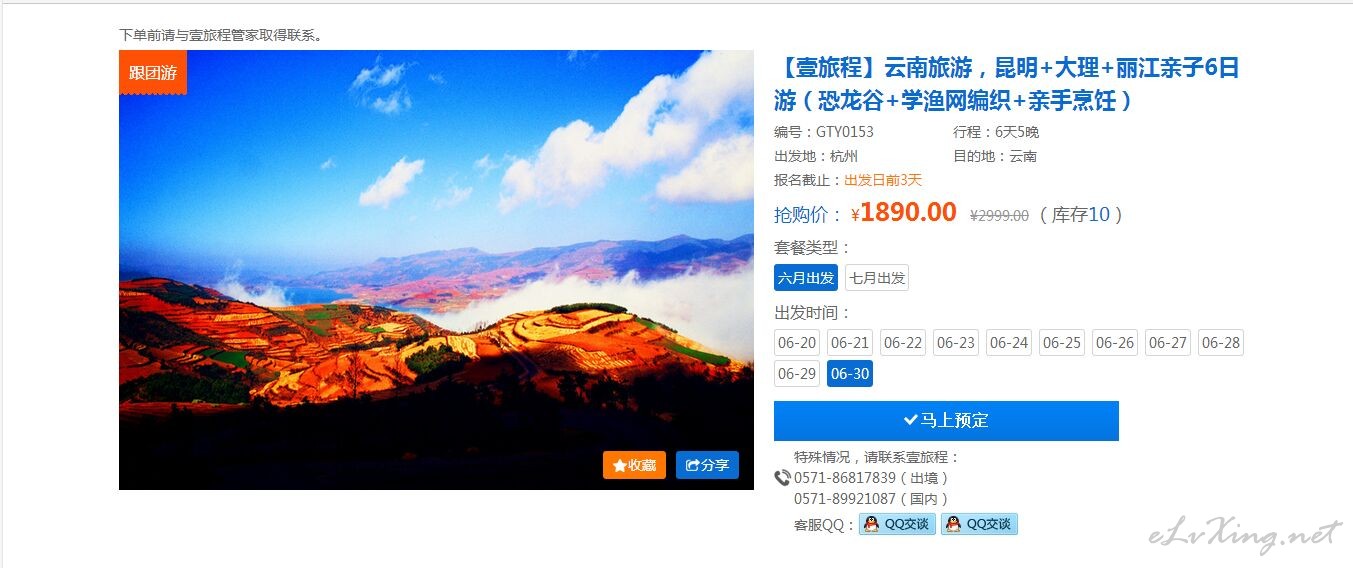This screenshot has width=1353, height=568.
Task: Click the orange 跟团游 badge on the photo
Action: pyautogui.click(x=153, y=72)
